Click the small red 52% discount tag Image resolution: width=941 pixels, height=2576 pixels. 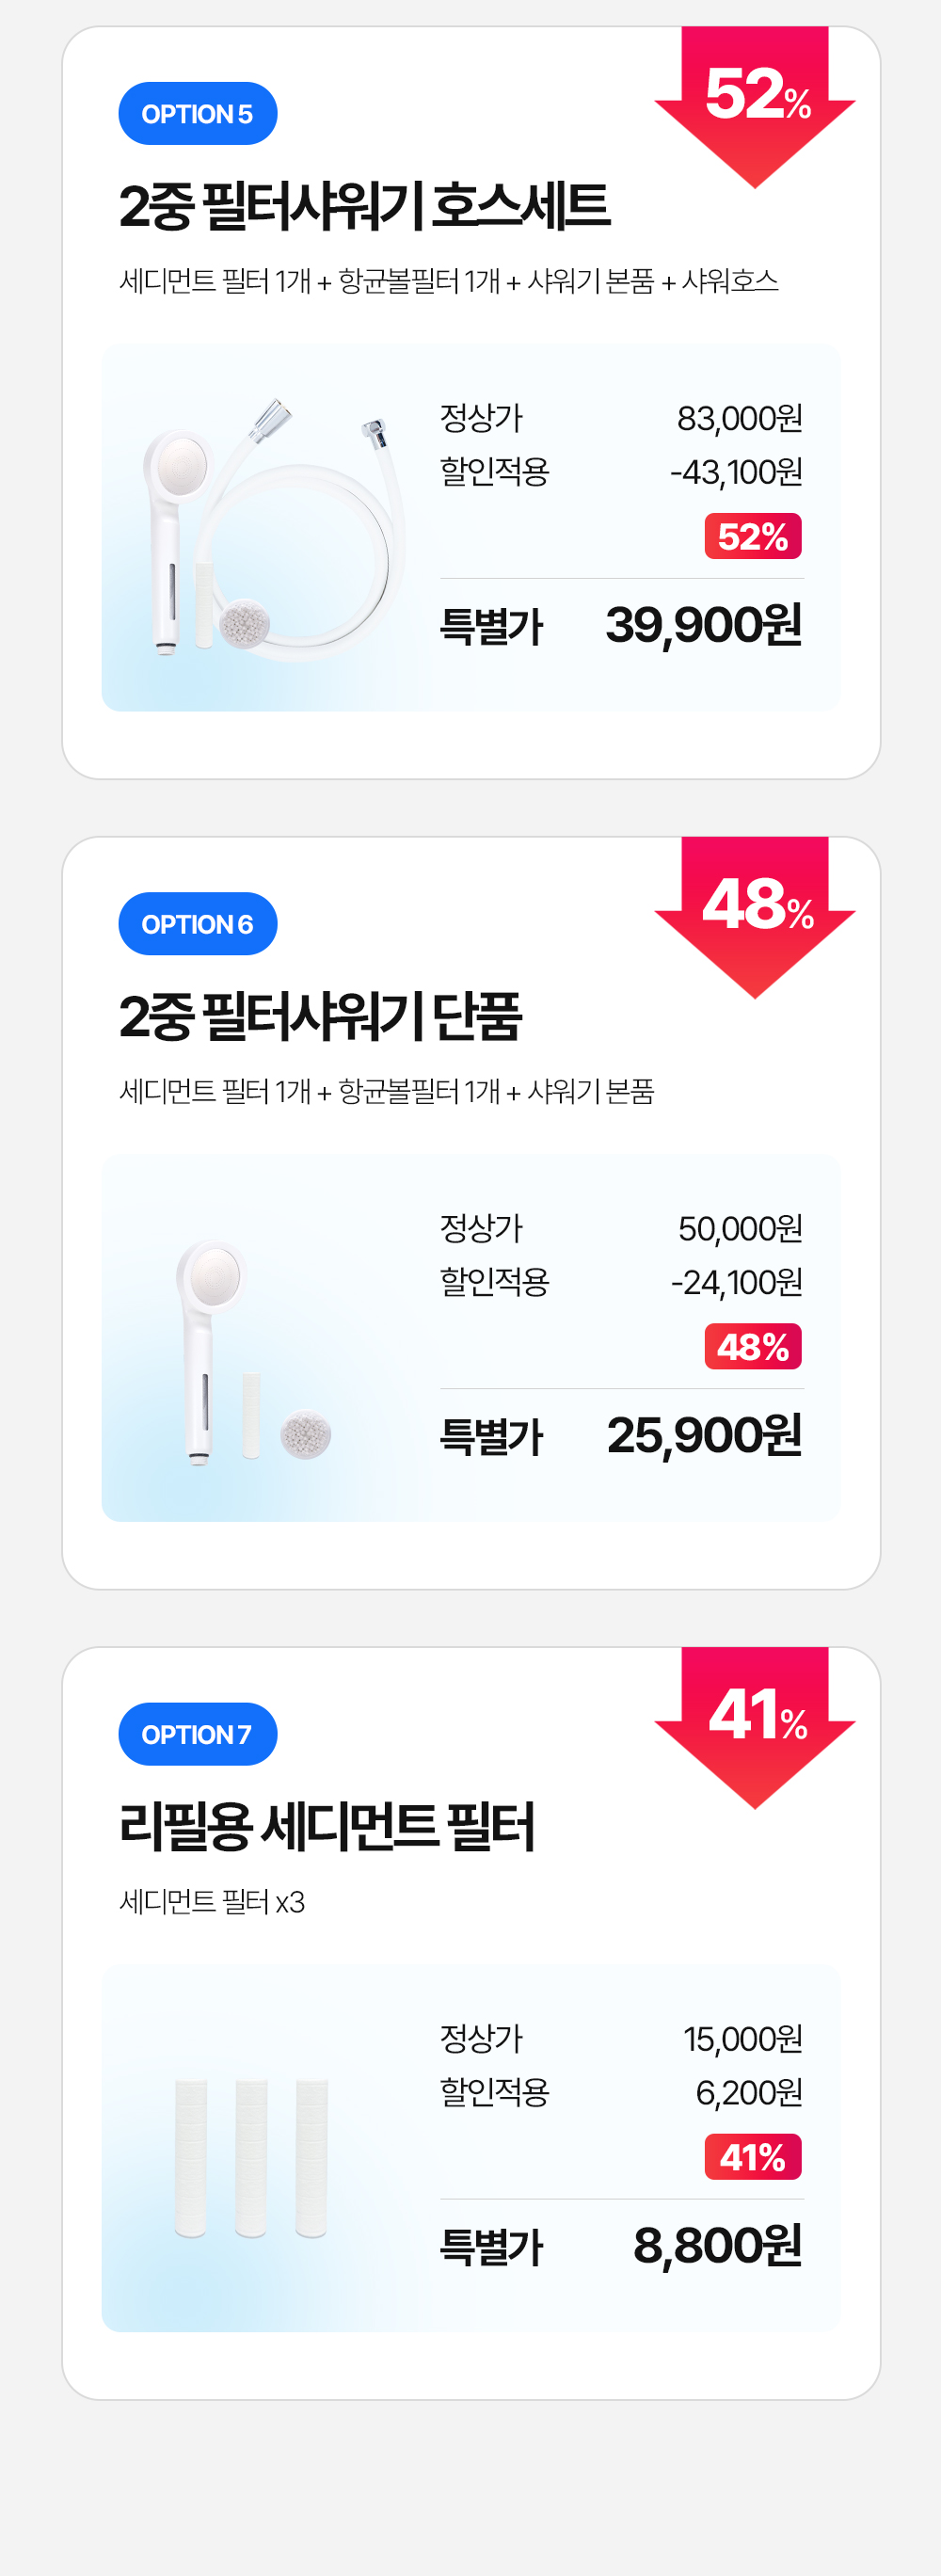click(x=753, y=537)
